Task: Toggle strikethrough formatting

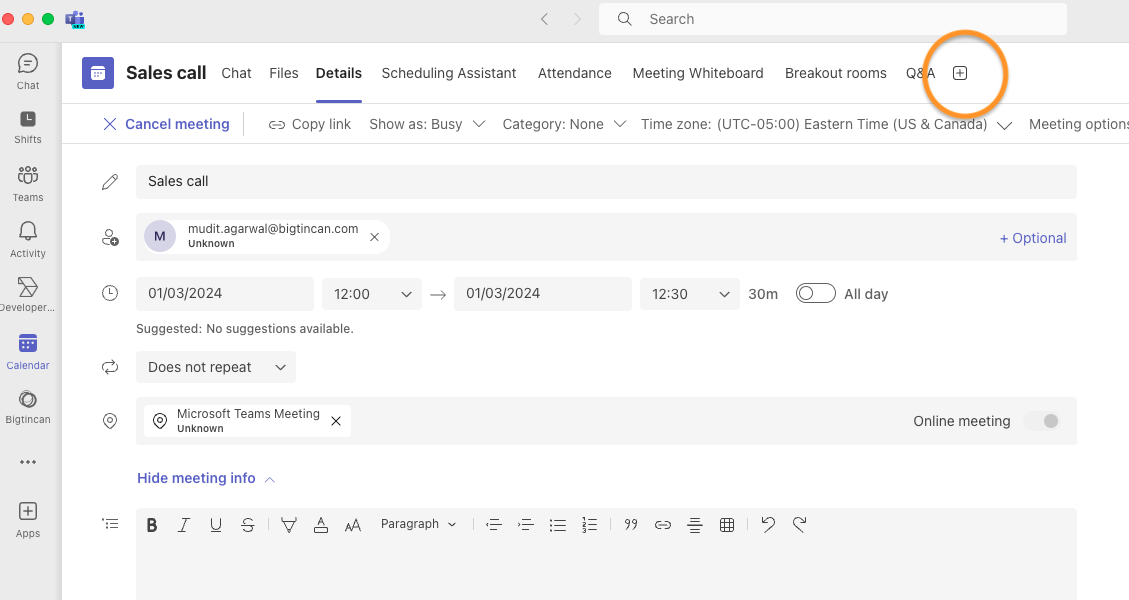Action: tap(248, 525)
